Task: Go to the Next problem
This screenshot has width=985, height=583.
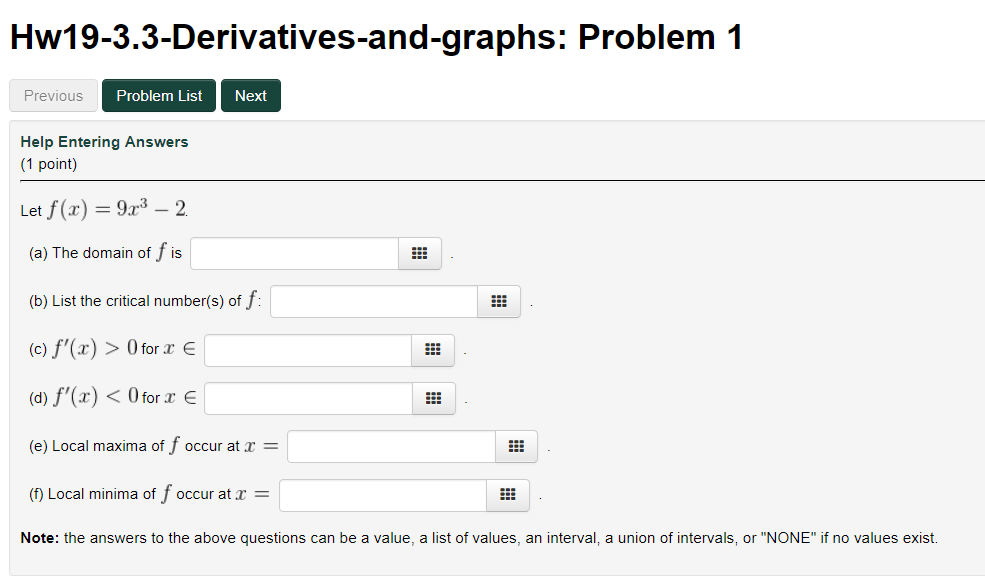Action: coord(250,95)
